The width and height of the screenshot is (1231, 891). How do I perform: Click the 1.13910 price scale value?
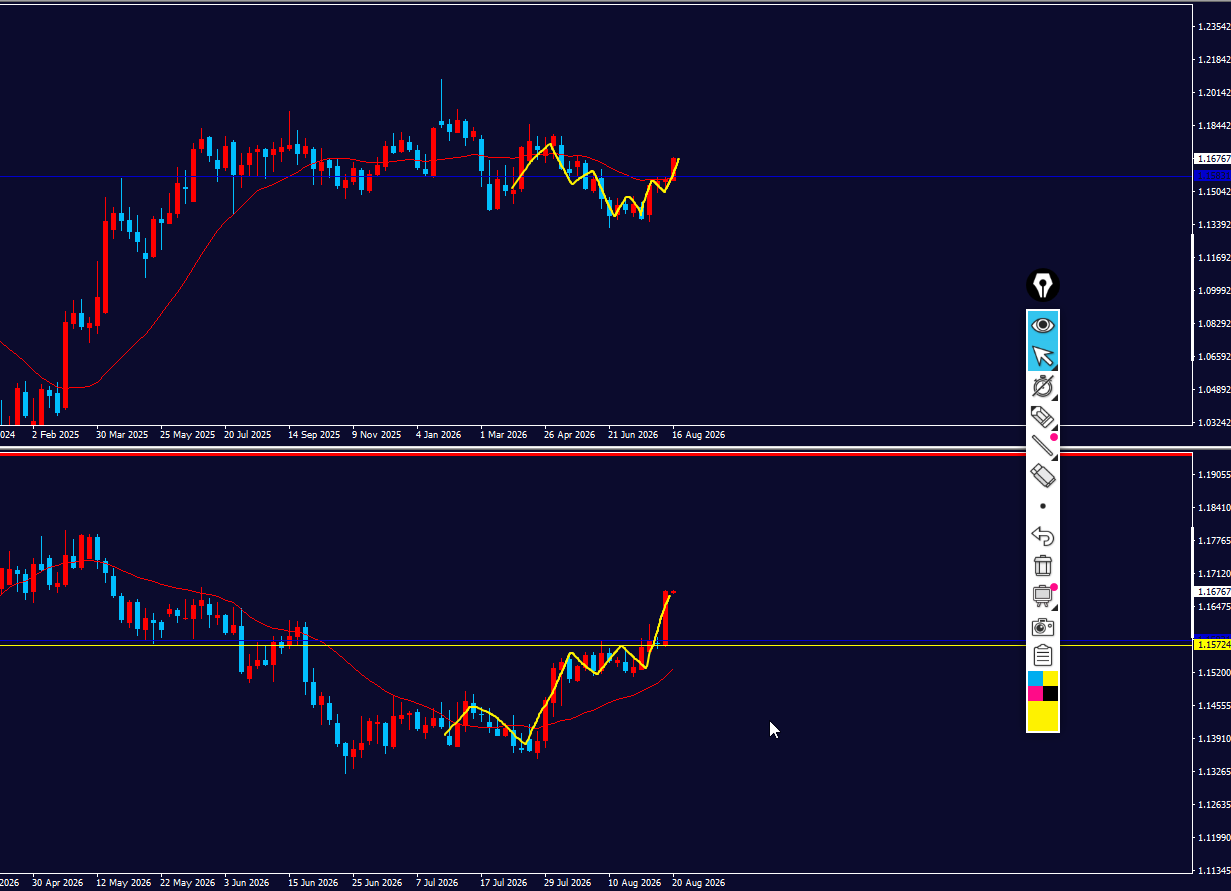click(x=1213, y=739)
